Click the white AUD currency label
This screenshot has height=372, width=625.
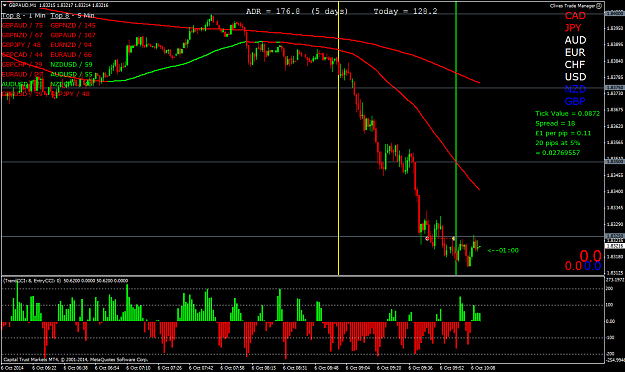pos(575,40)
